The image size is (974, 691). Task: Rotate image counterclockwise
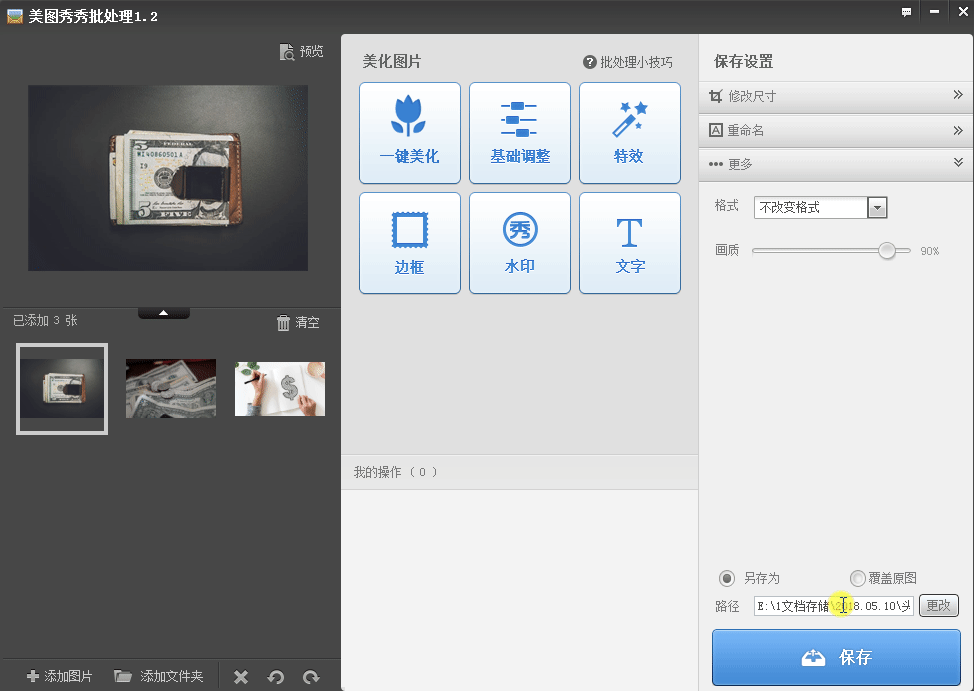click(276, 677)
